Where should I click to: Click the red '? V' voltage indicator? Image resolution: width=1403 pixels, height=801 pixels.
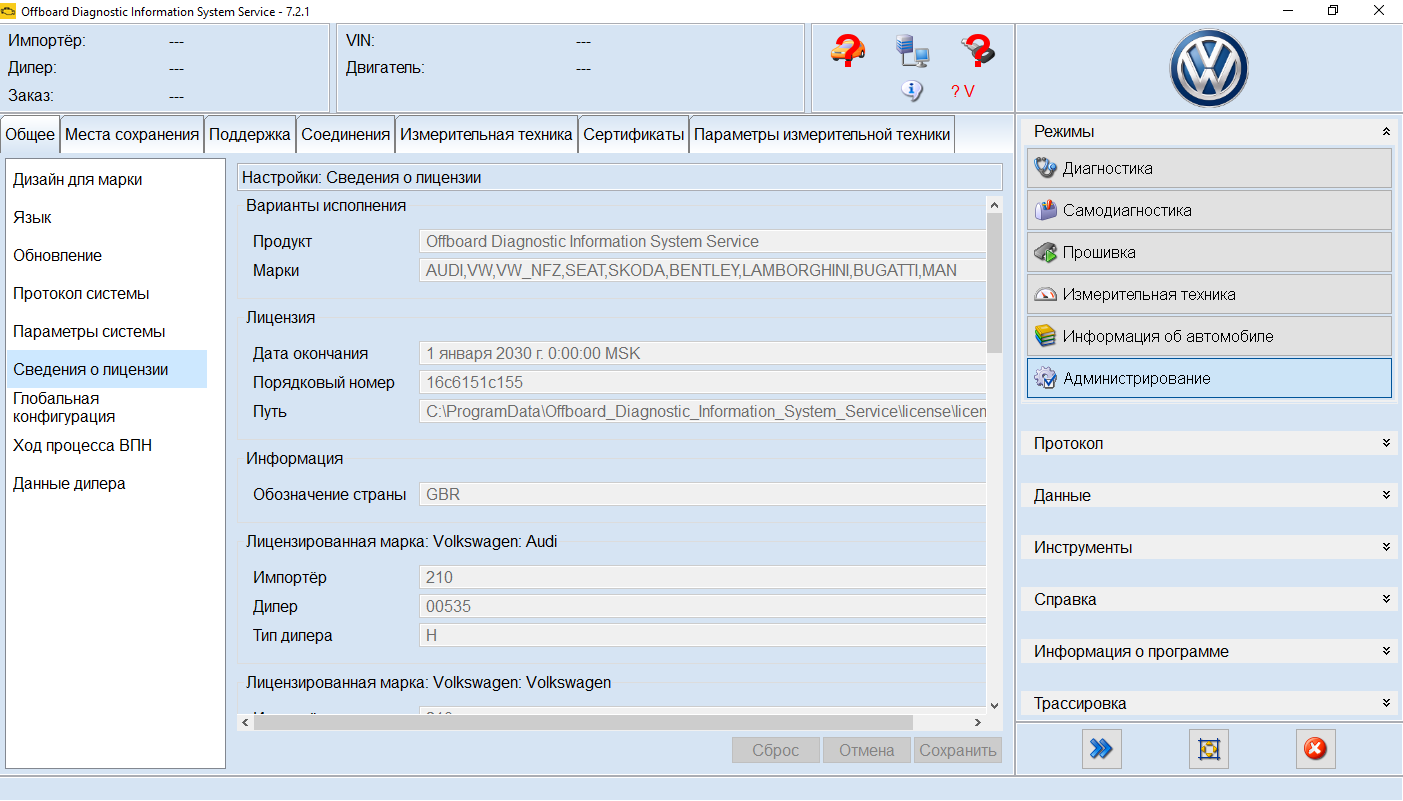(962, 91)
